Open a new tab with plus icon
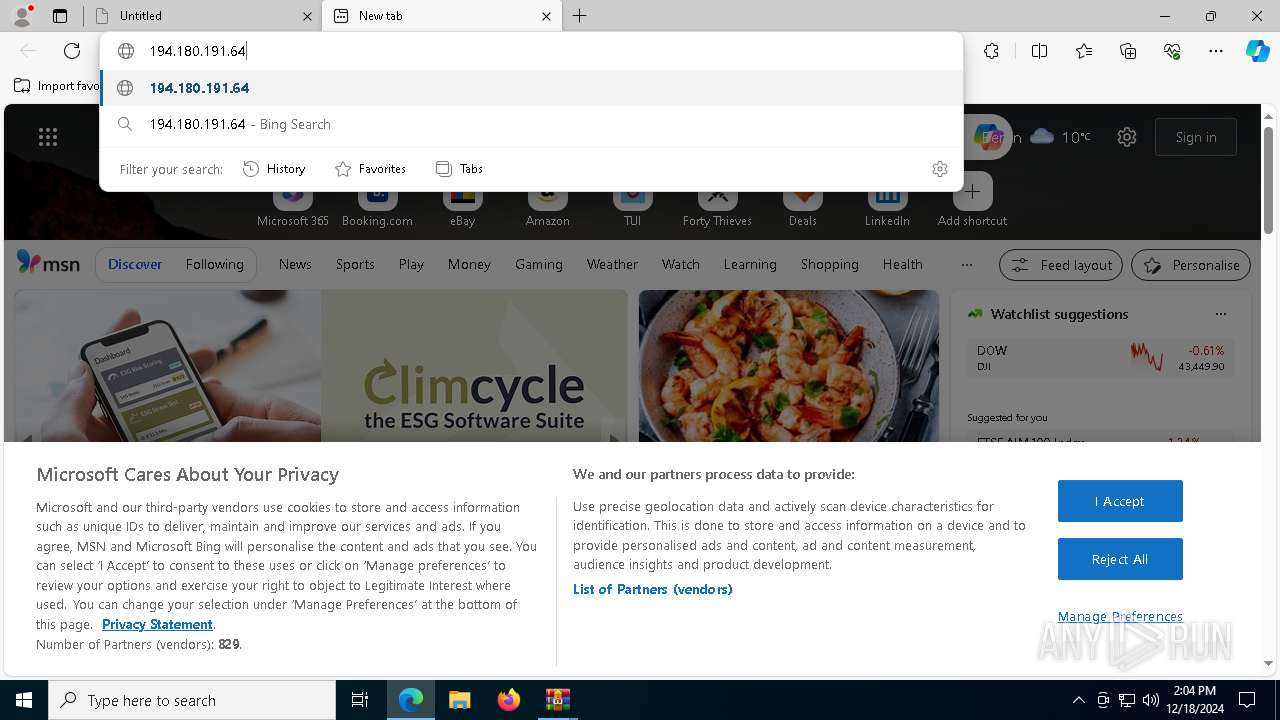Viewport: 1280px width, 720px height. (580, 16)
